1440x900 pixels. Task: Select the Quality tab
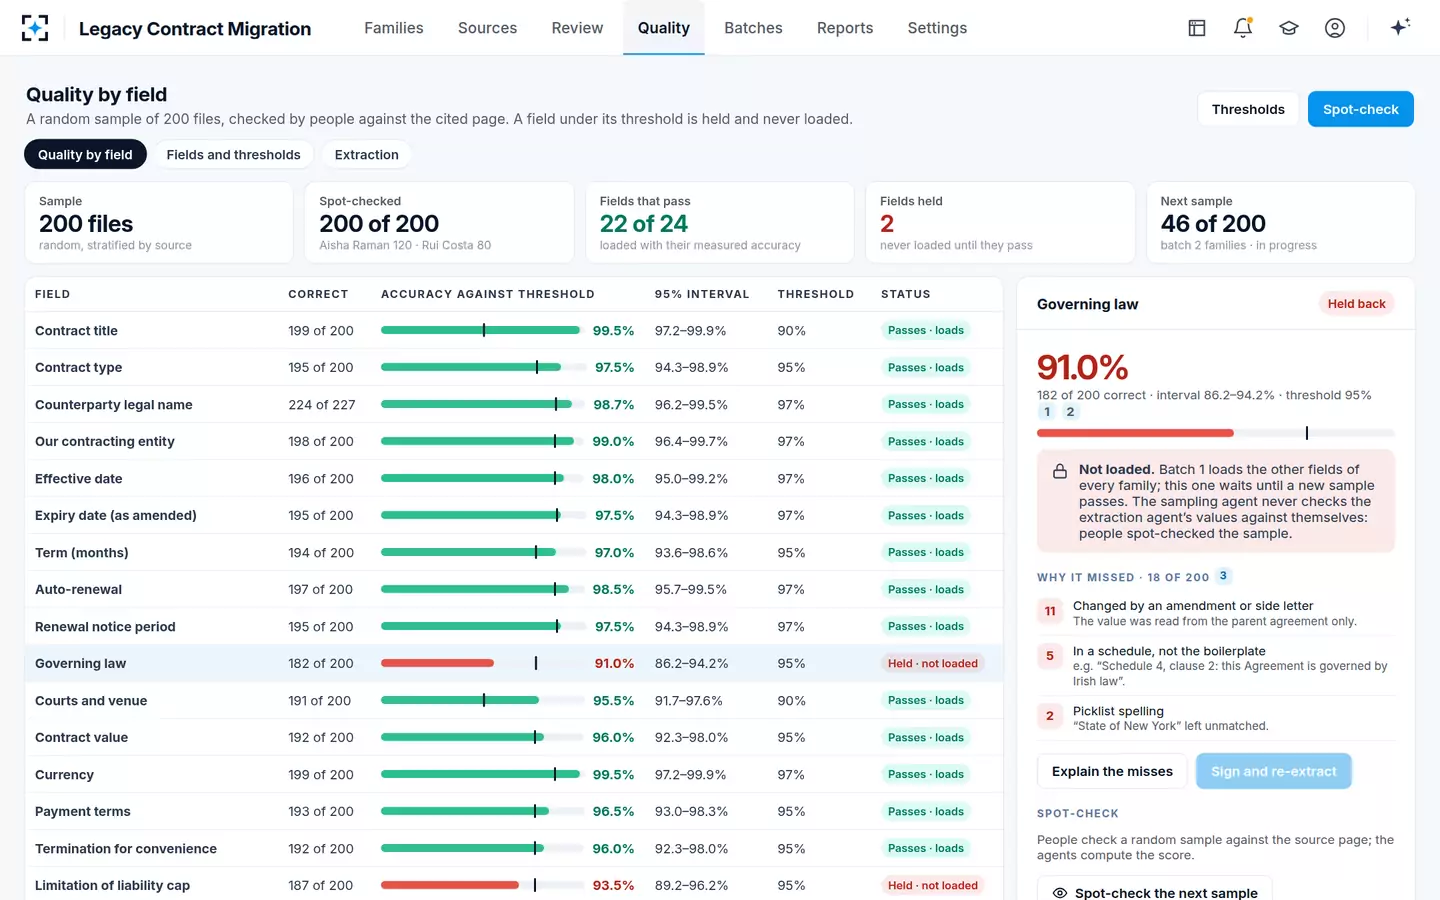pyautogui.click(x=664, y=28)
